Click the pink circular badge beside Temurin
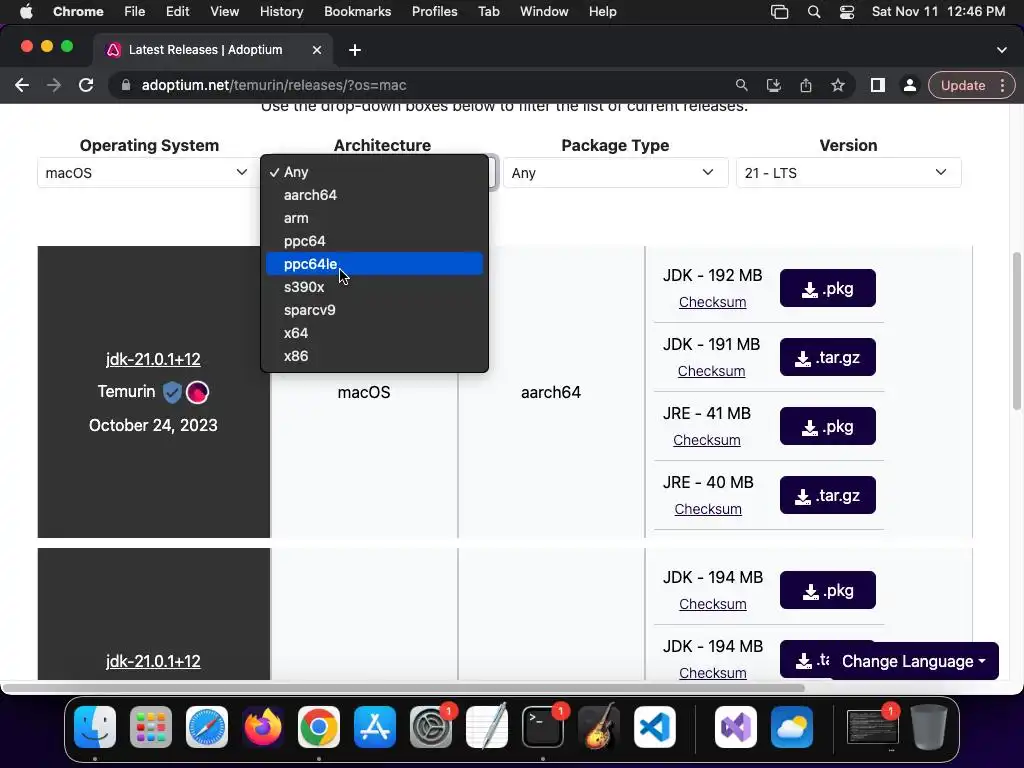Viewport: 1024px width, 768px height. coord(197,392)
